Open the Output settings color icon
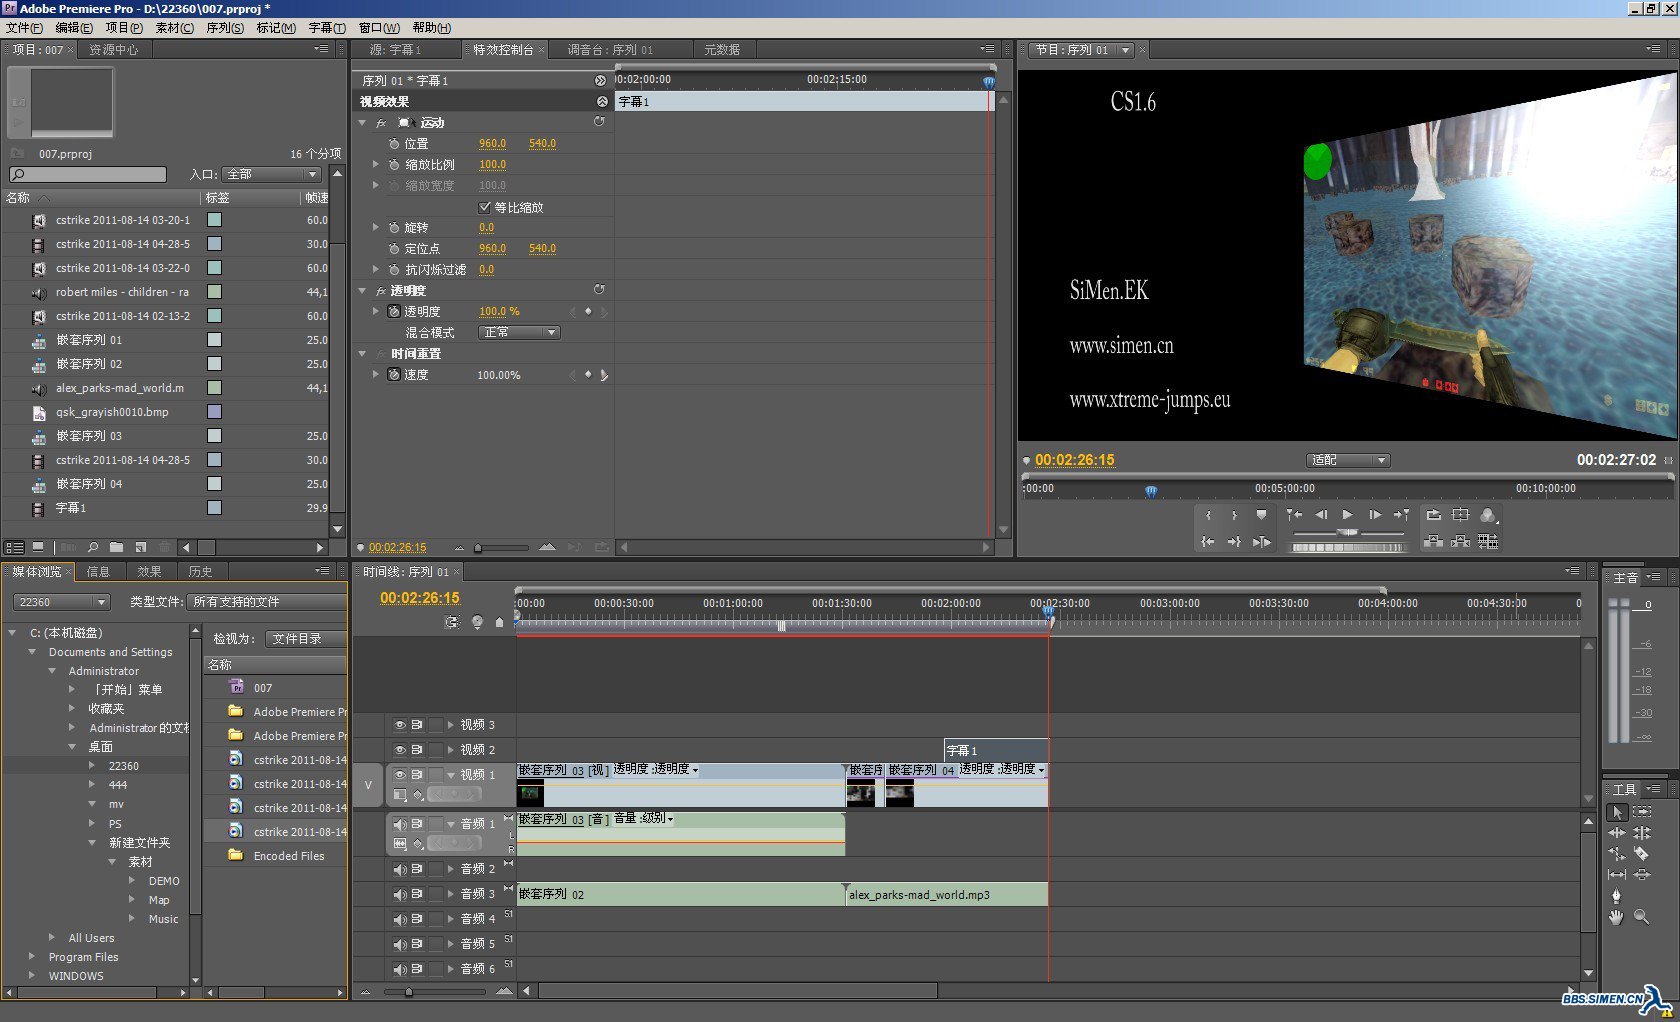 1488,515
